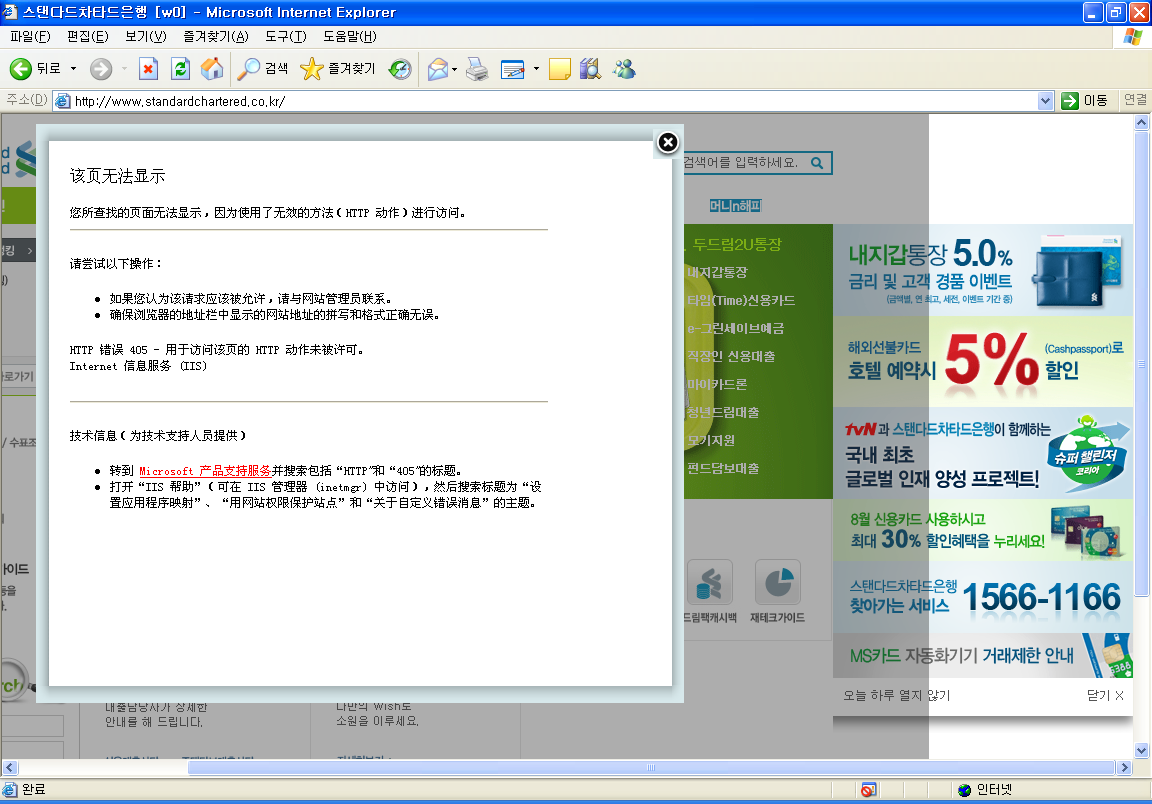Expand the Mail button dropdown arrow
Viewport: 1152px width, 804px height.
pyautogui.click(x=455, y=69)
